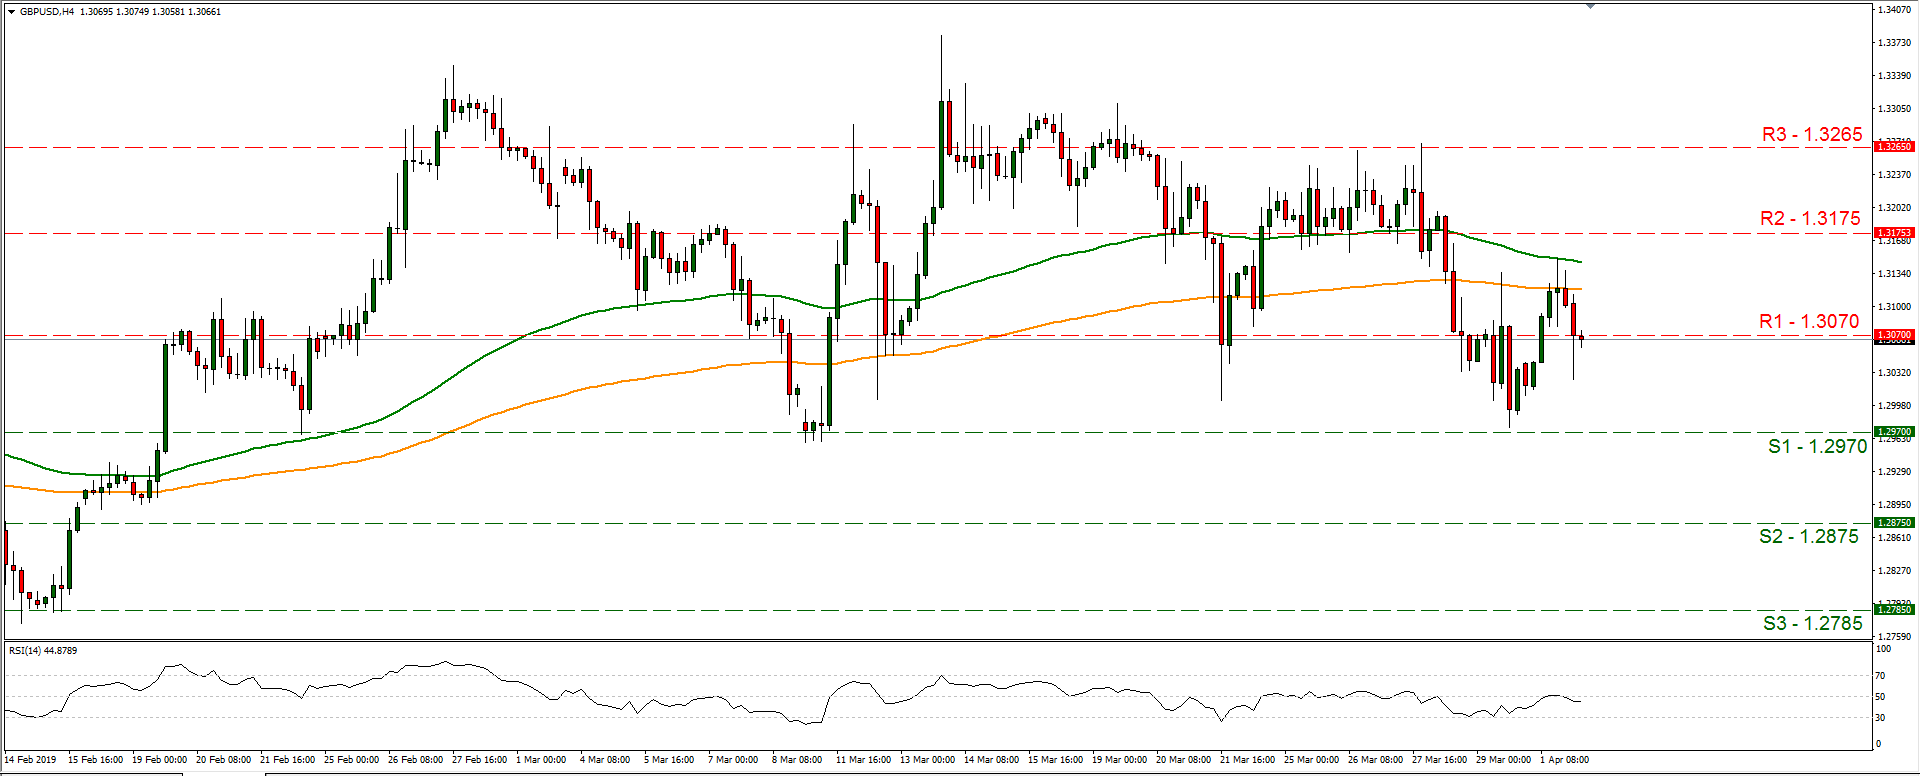Viewport: 1920px width, 776px height.
Task: Click the green 1.28750 price tag
Action: (x=1894, y=523)
